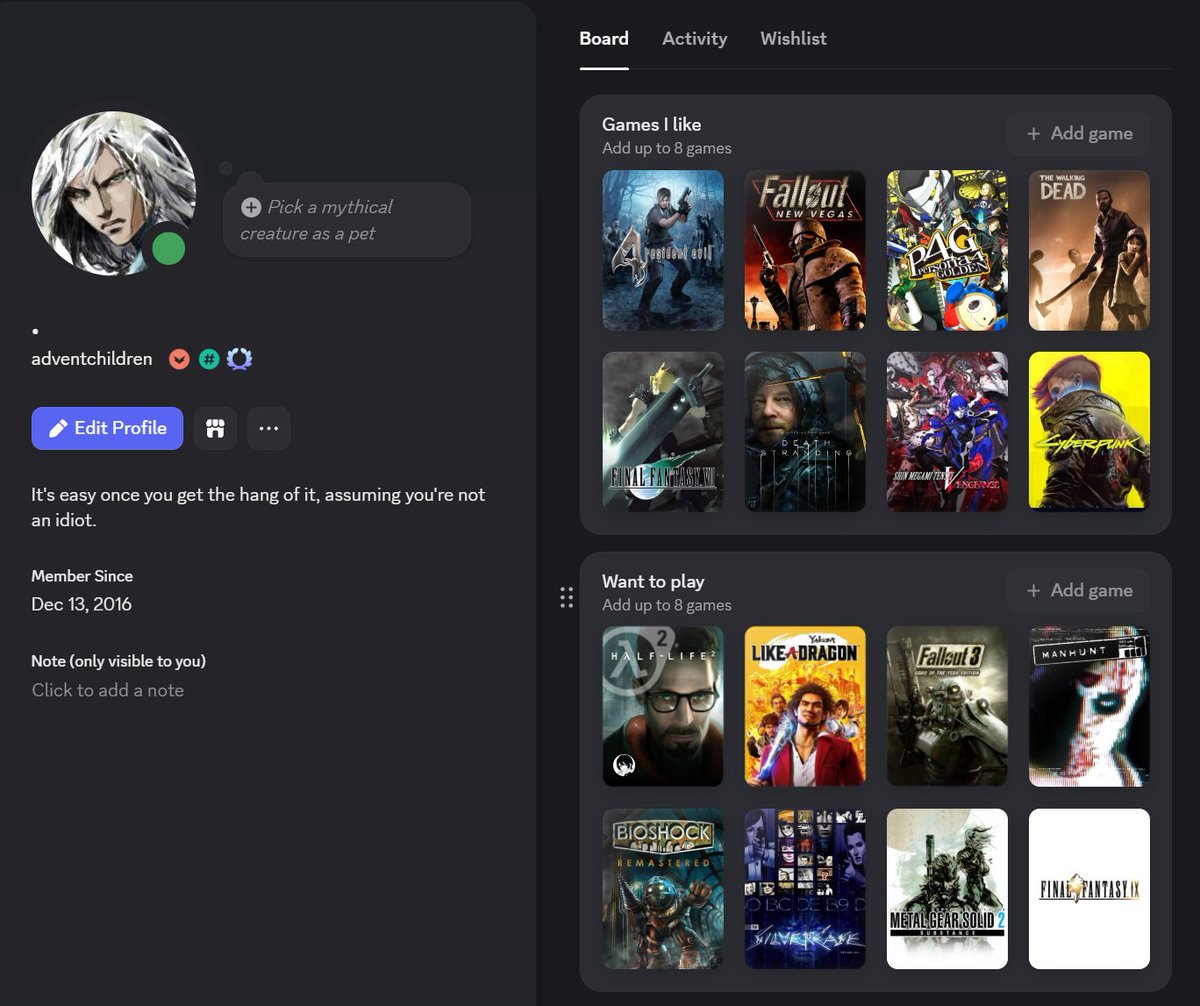1200x1006 pixels.
Task: Select the Fallout New Vegas cover
Action: pos(805,250)
